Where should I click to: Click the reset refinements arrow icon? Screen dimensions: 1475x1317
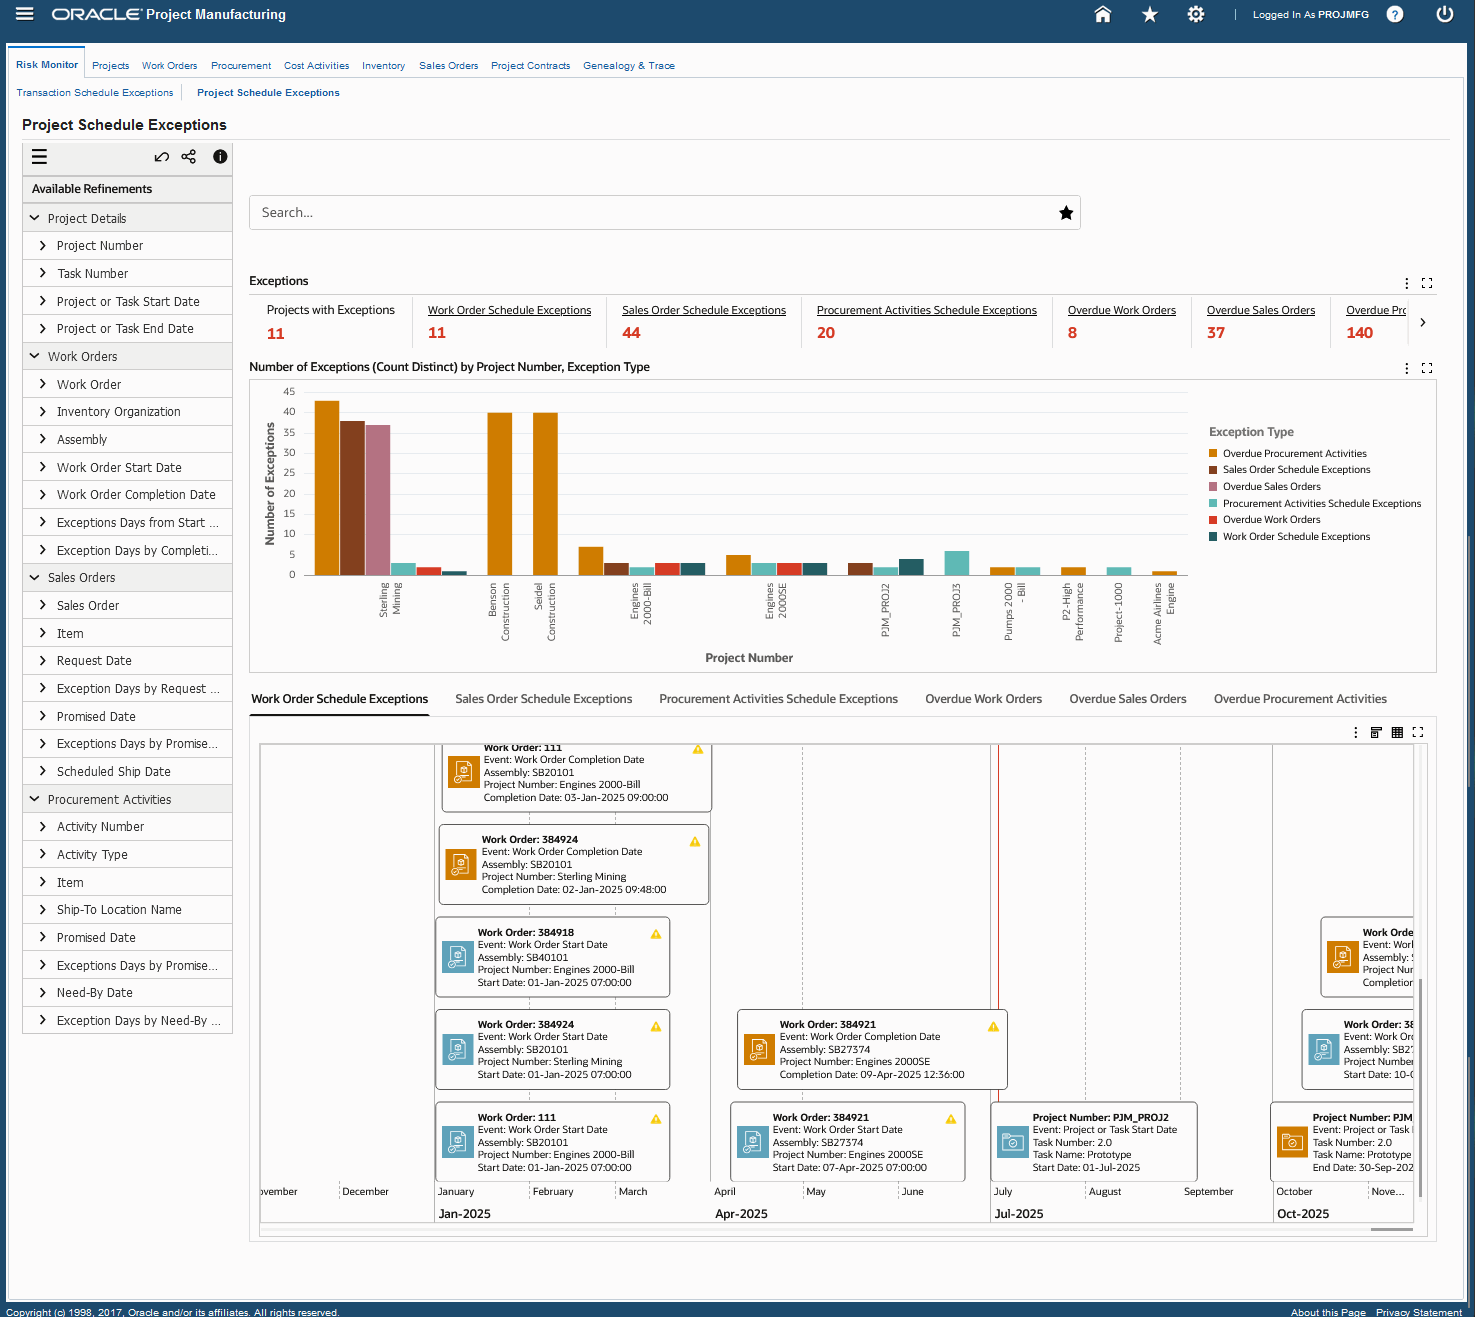point(161,157)
